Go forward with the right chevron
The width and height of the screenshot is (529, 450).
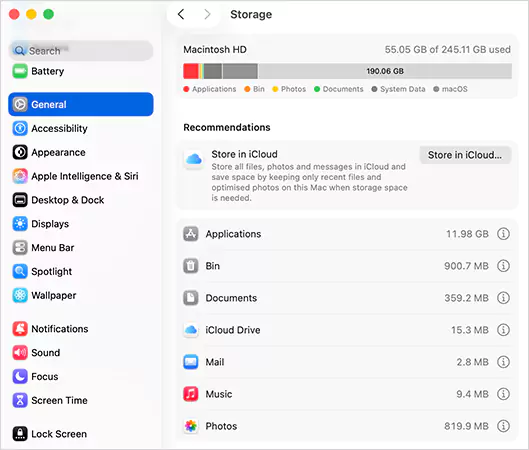[207, 14]
